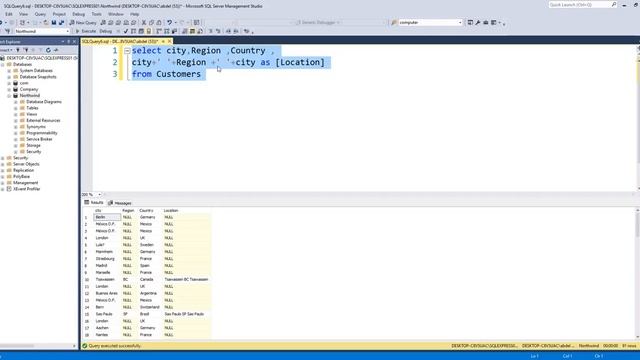Open the View menu
This screenshot has width=640, height=360.
[x=24, y=14]
